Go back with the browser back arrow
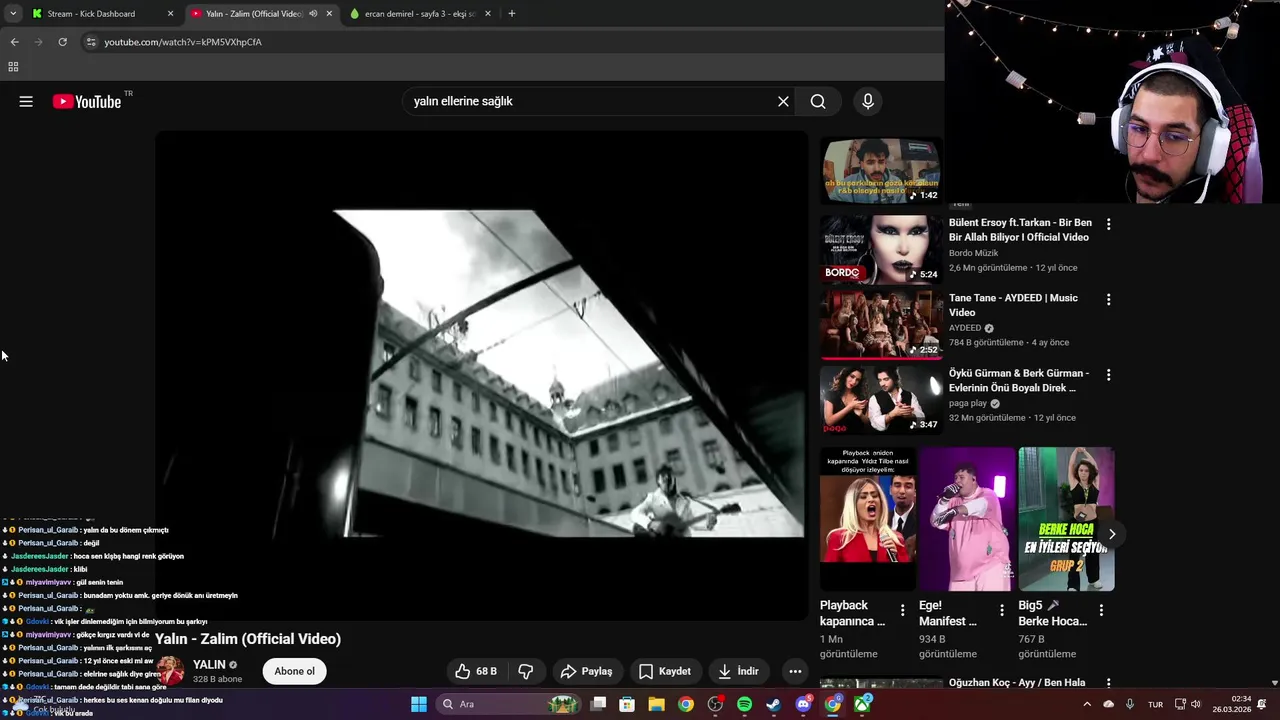1280x720 pixels. (14, 42)
